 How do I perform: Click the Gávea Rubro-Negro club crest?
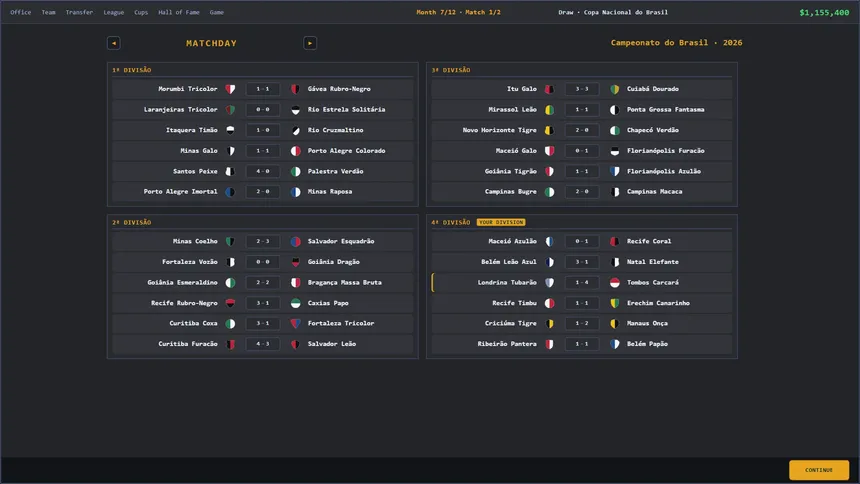295,89
